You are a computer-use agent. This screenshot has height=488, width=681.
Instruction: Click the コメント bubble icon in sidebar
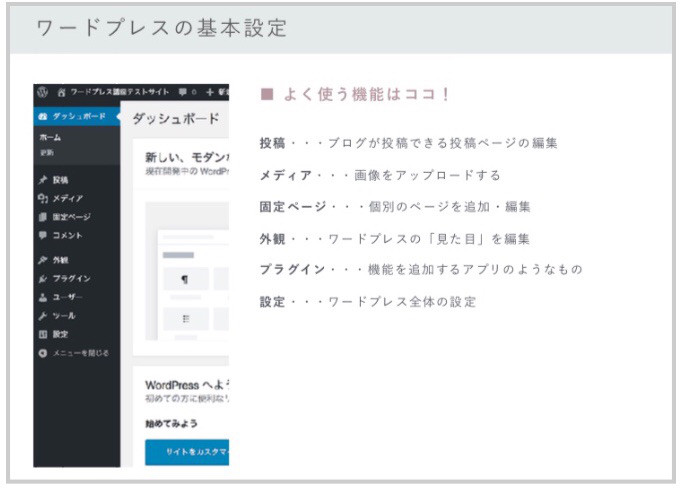(x=43, y=235)
